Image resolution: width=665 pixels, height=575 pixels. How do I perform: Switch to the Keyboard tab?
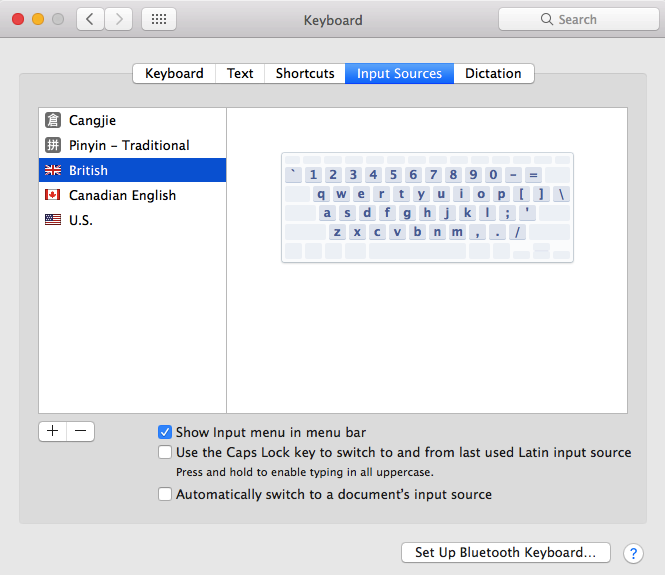(174, 73)
